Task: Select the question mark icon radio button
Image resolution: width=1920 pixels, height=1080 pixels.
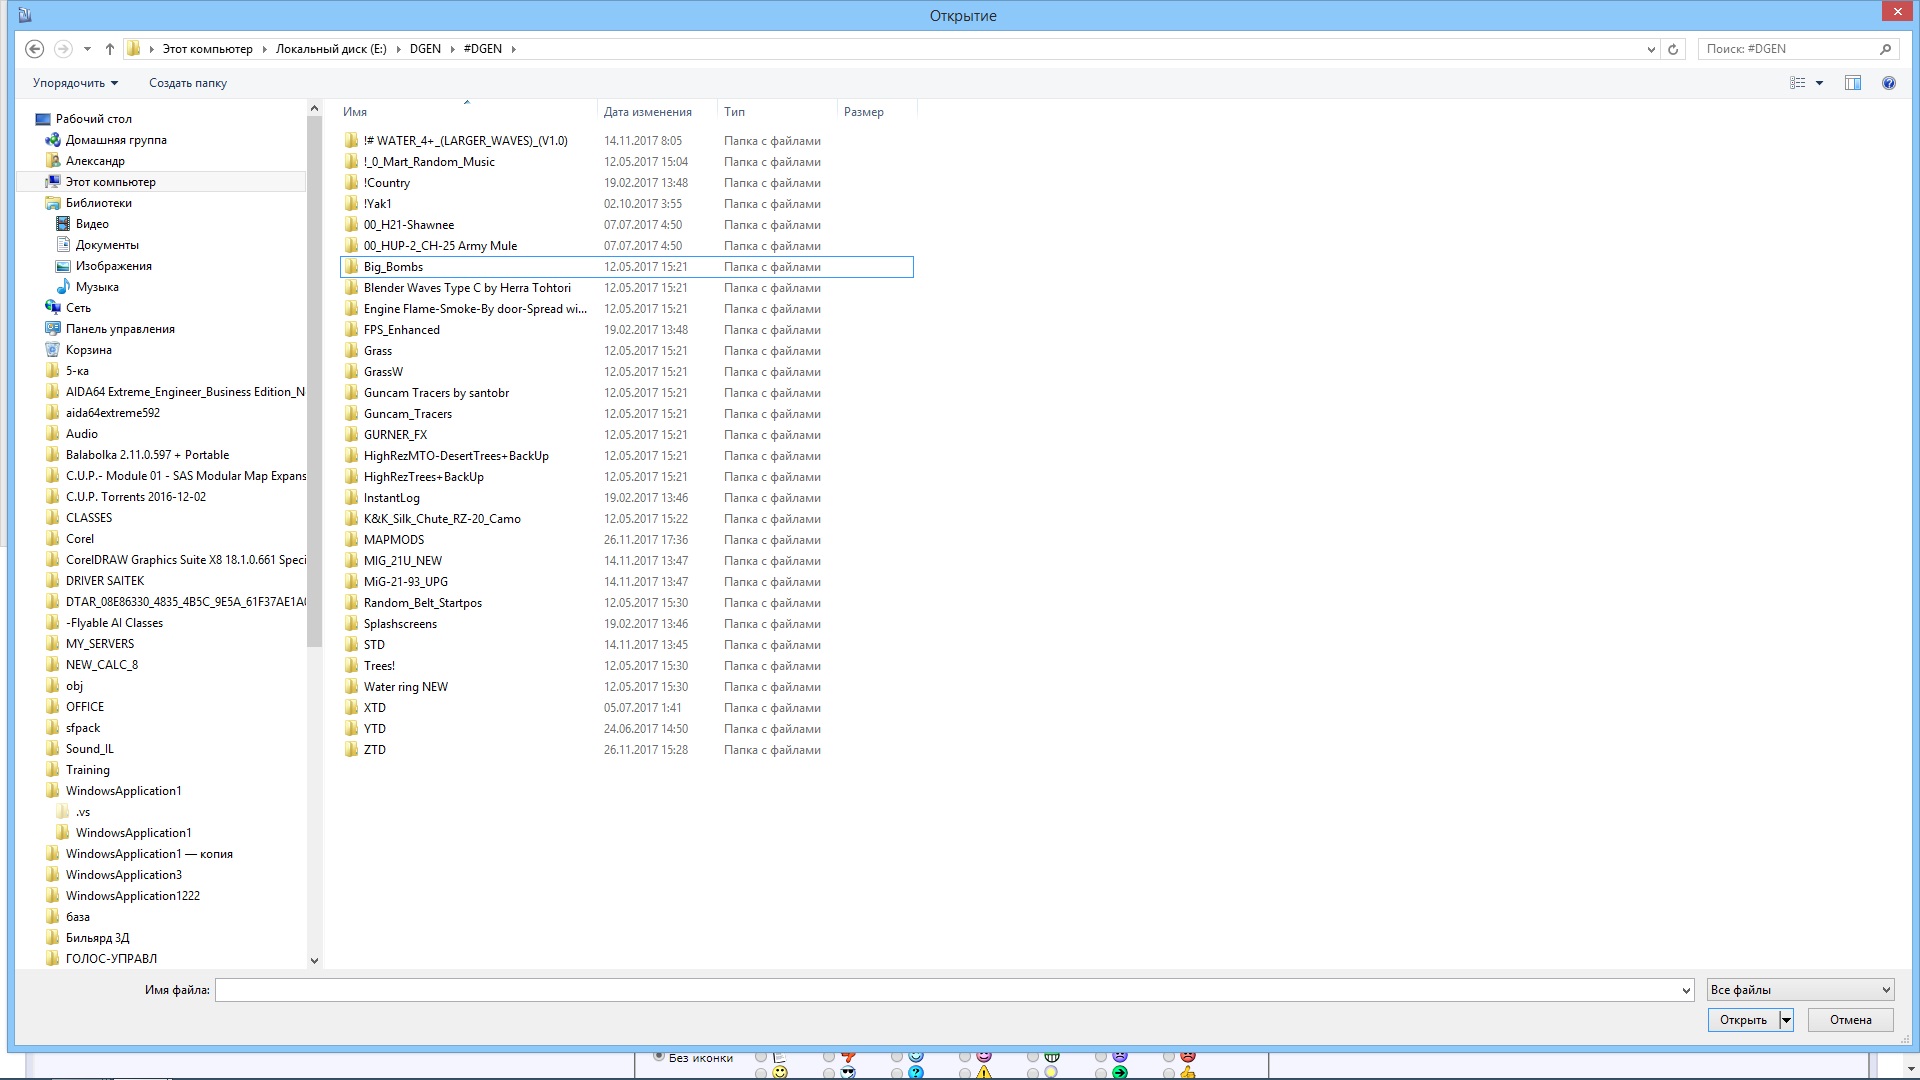Action: [897, 1073]
